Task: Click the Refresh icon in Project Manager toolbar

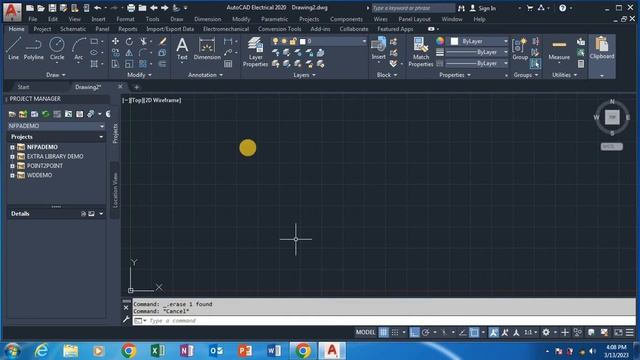Action: coord(45,114)
